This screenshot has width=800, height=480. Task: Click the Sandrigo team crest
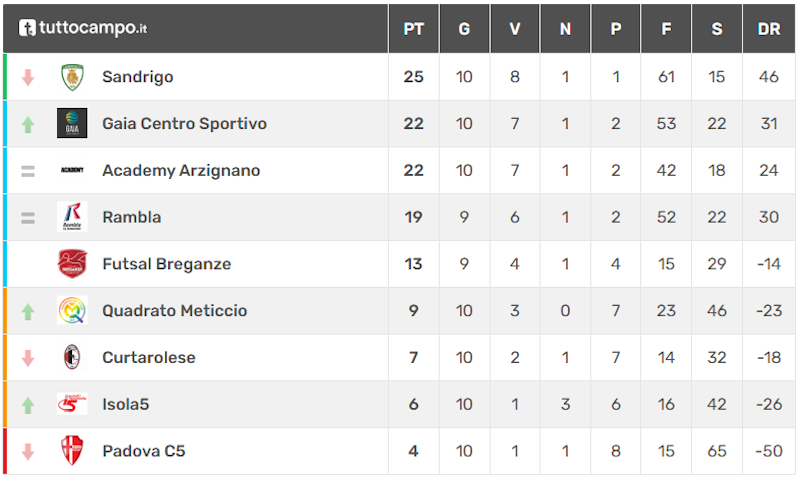coord(72,77)
